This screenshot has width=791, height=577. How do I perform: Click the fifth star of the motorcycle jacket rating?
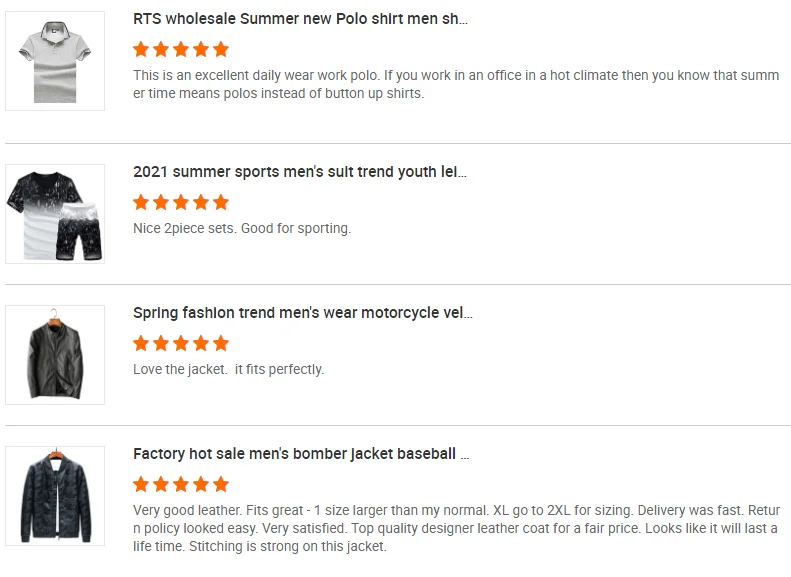click(x=221, y=343)
